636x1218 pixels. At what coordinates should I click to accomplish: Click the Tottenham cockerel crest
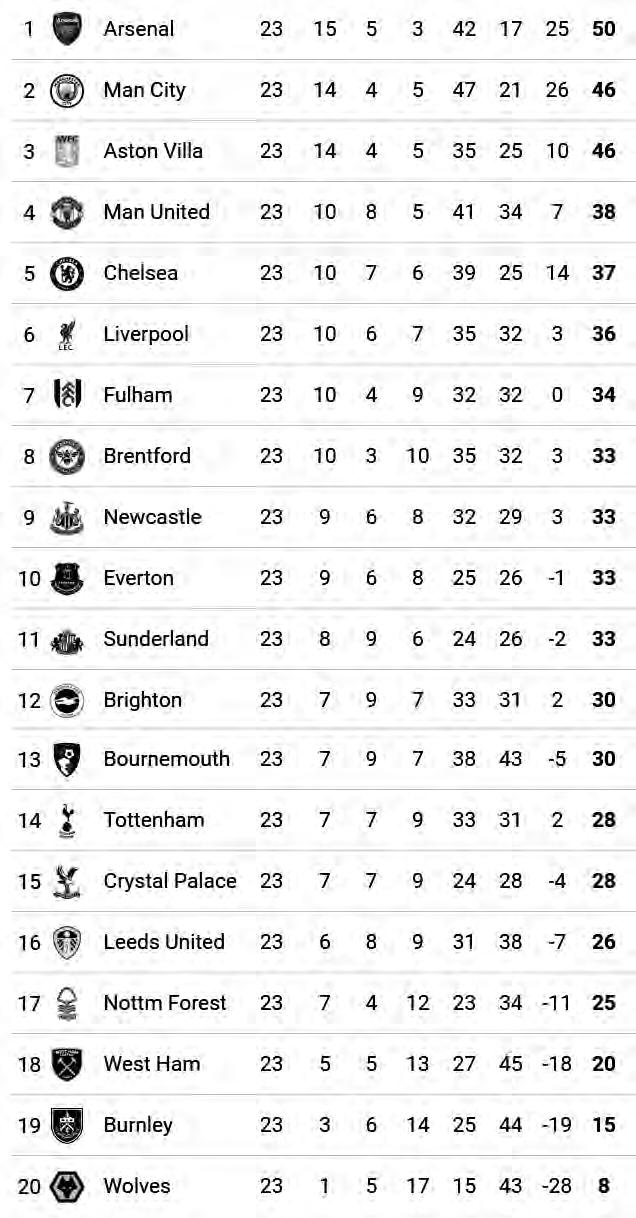tap(67, 820)
